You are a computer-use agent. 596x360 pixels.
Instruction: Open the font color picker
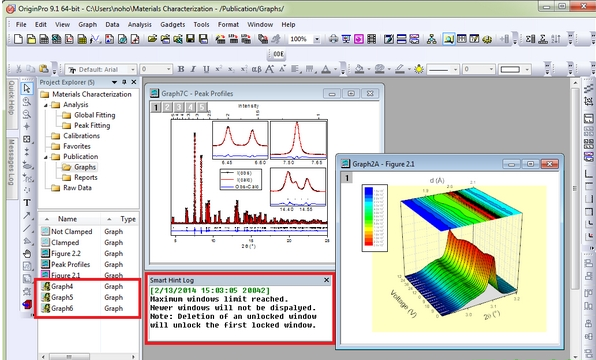(326, 69)
